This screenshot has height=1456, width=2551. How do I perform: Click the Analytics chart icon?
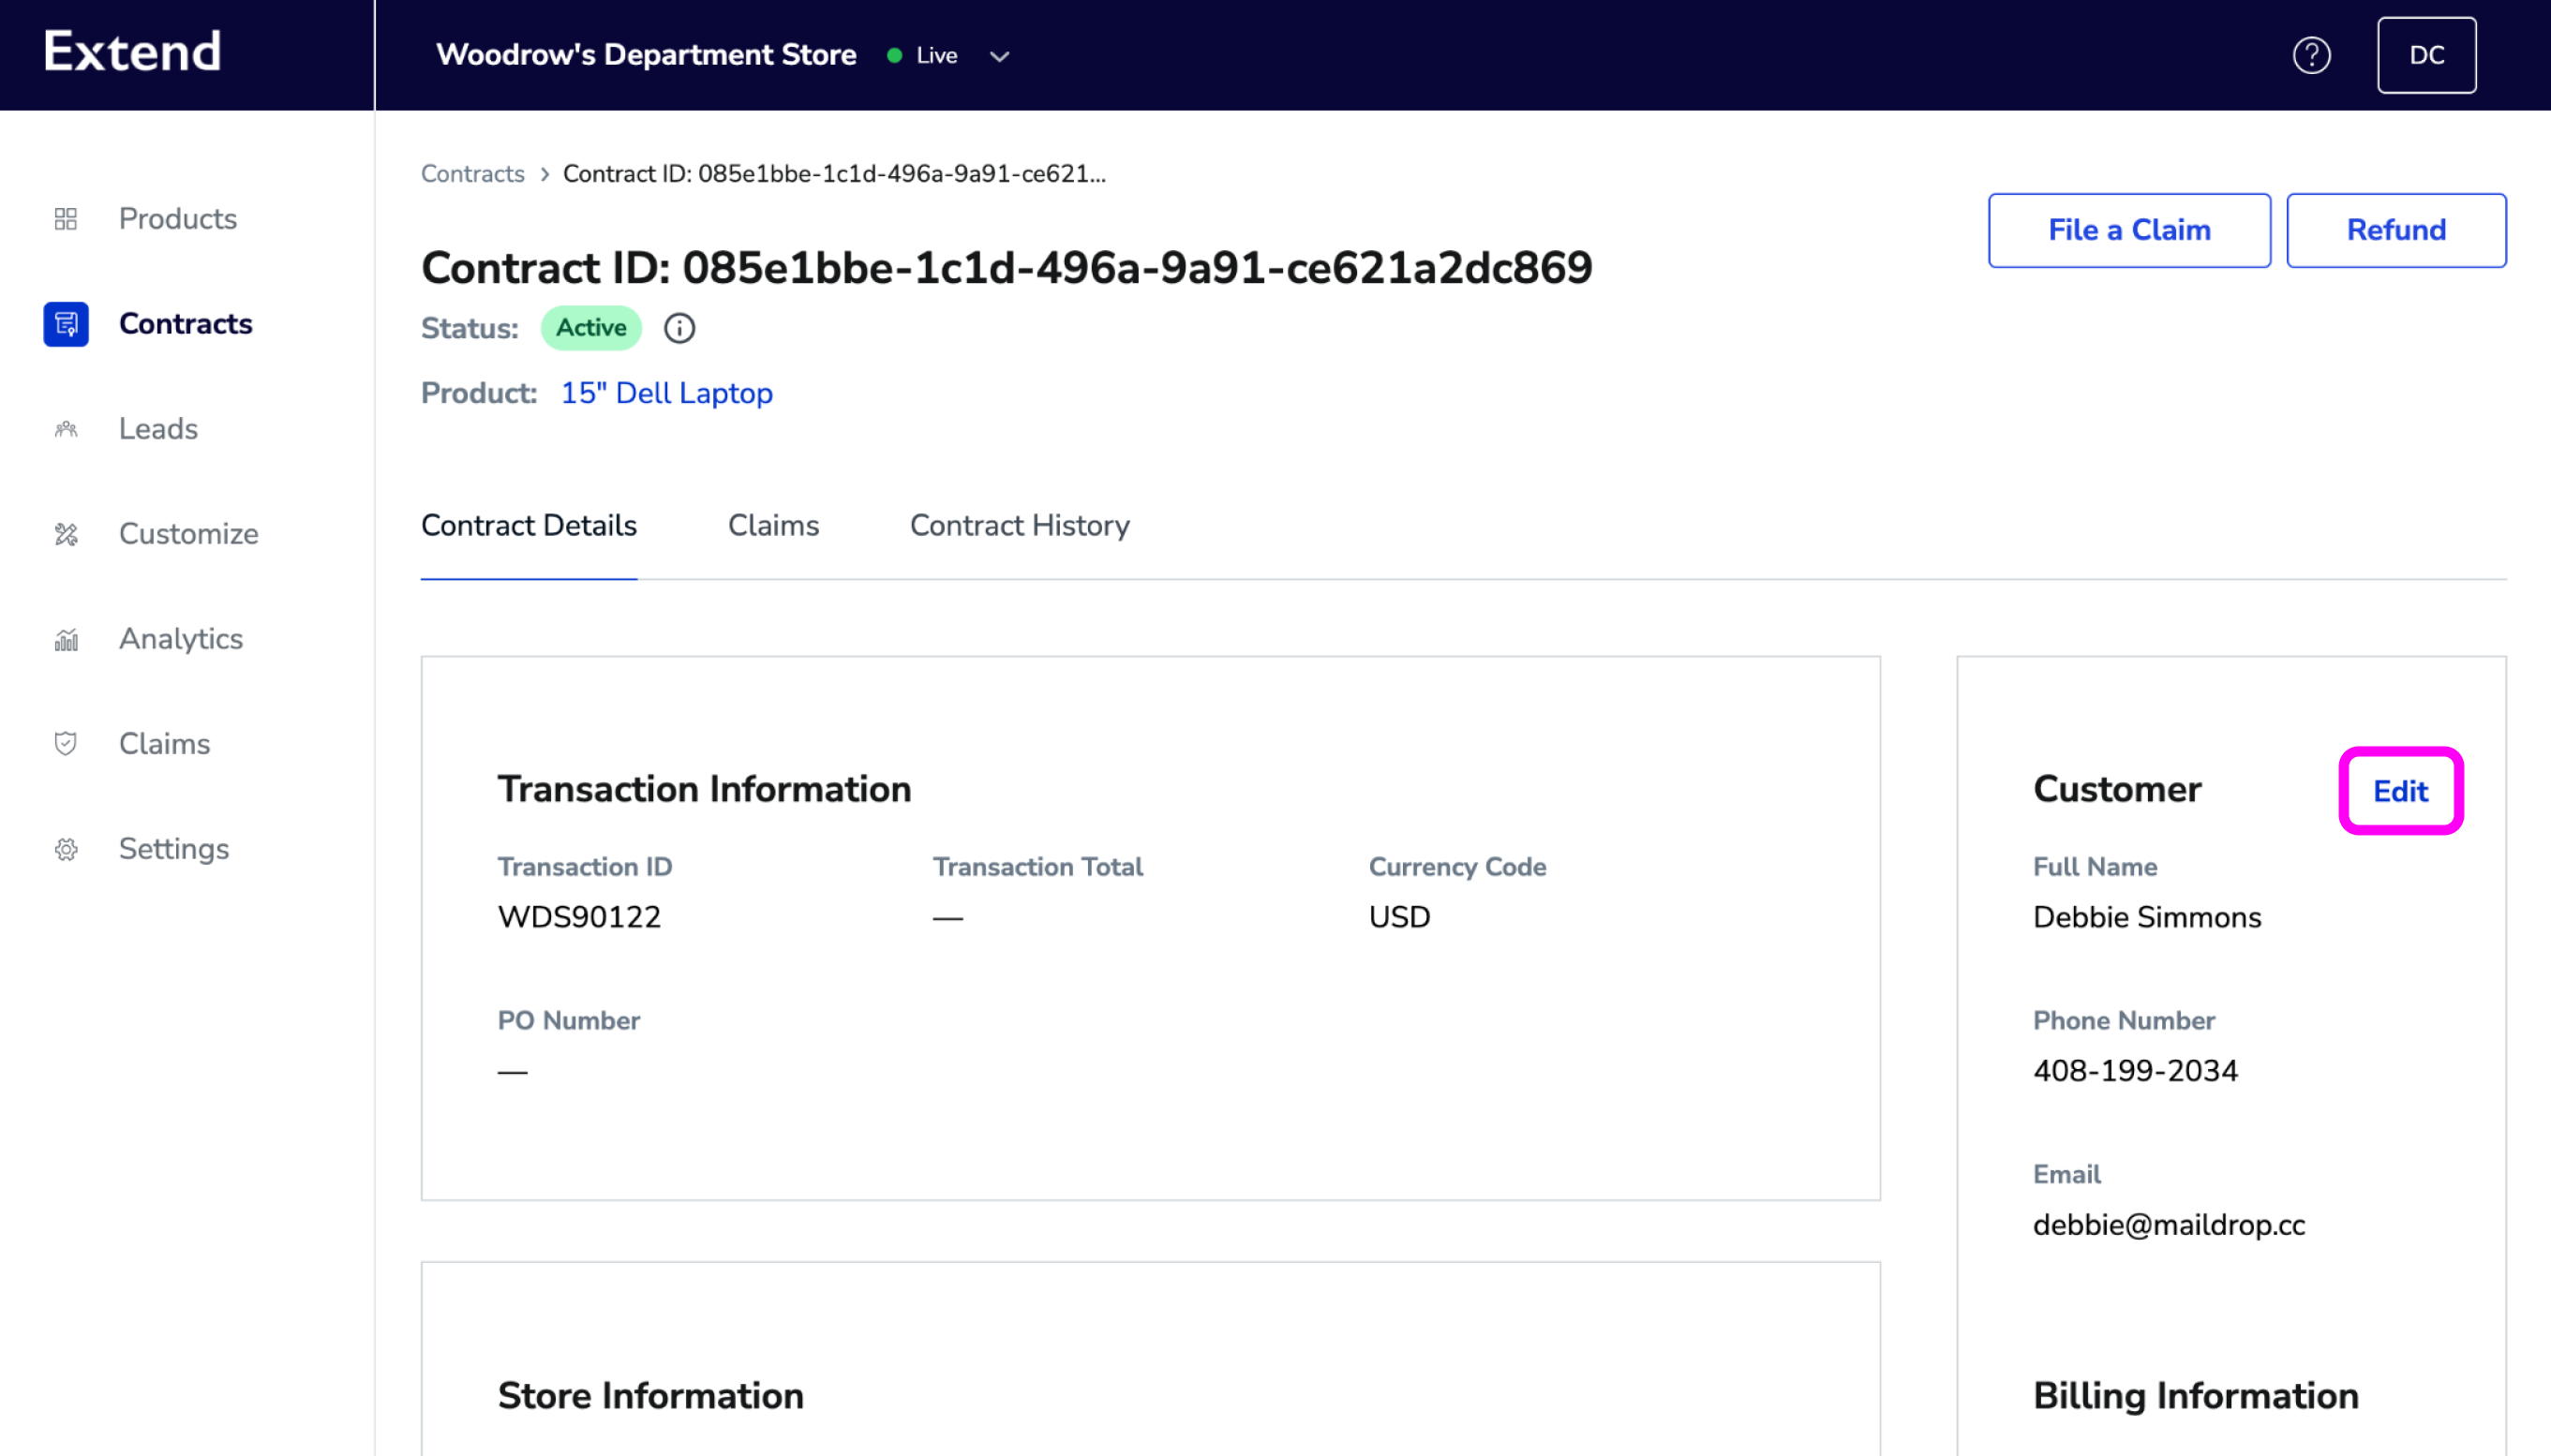click(x=66, y=639)
